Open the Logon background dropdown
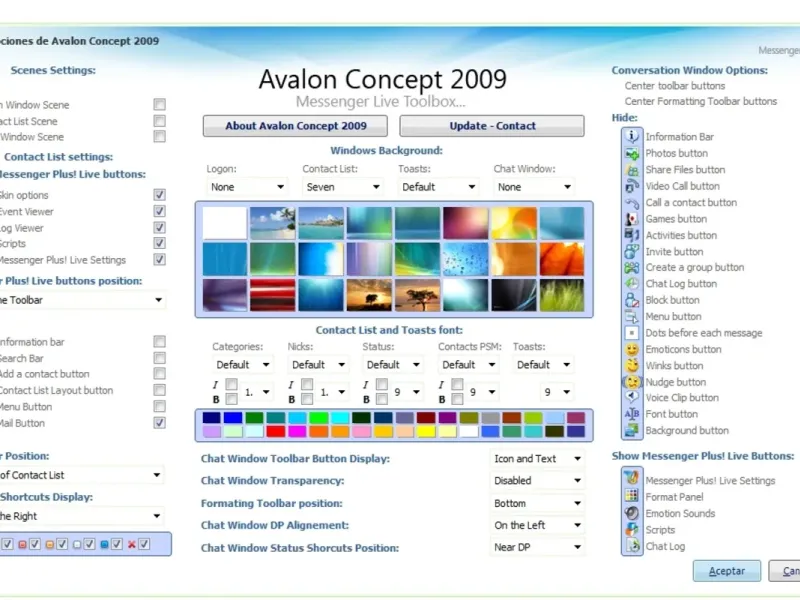 click(x=247, y=187)
